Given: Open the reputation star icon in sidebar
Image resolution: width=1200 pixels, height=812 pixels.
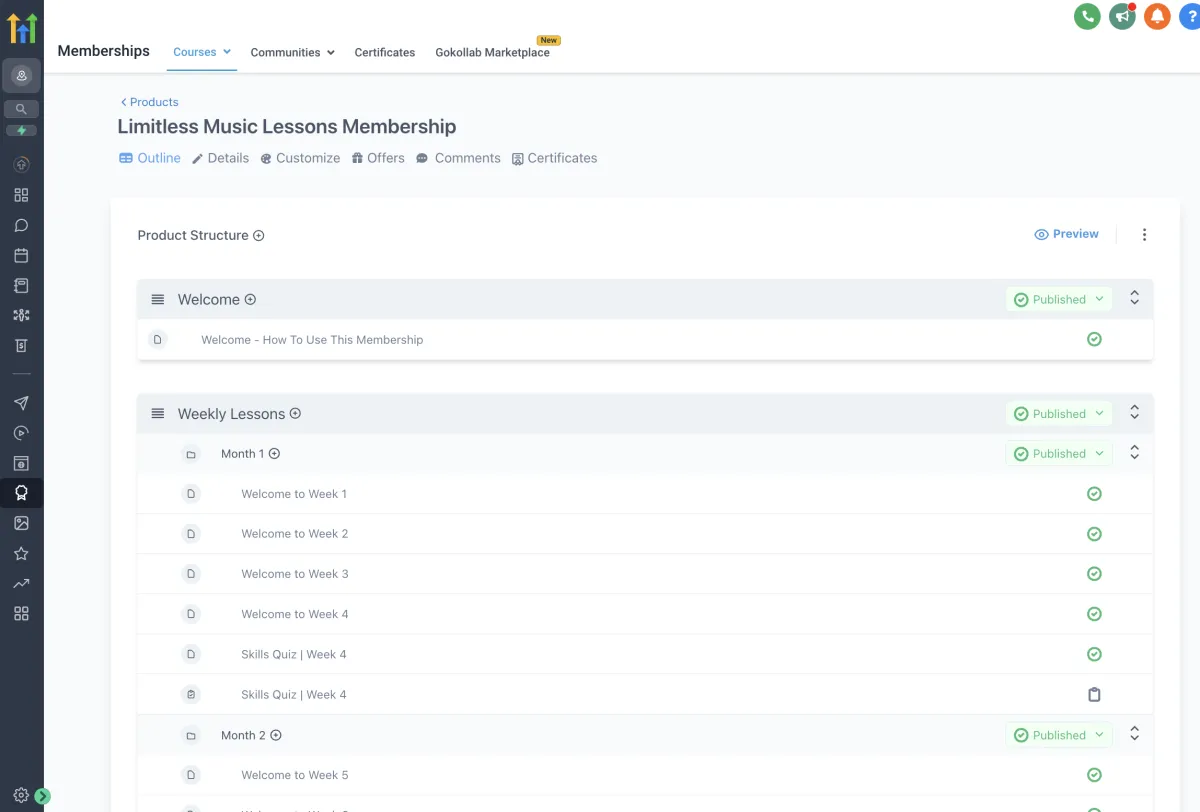Looking at the screenshot, I should [22, 553].
